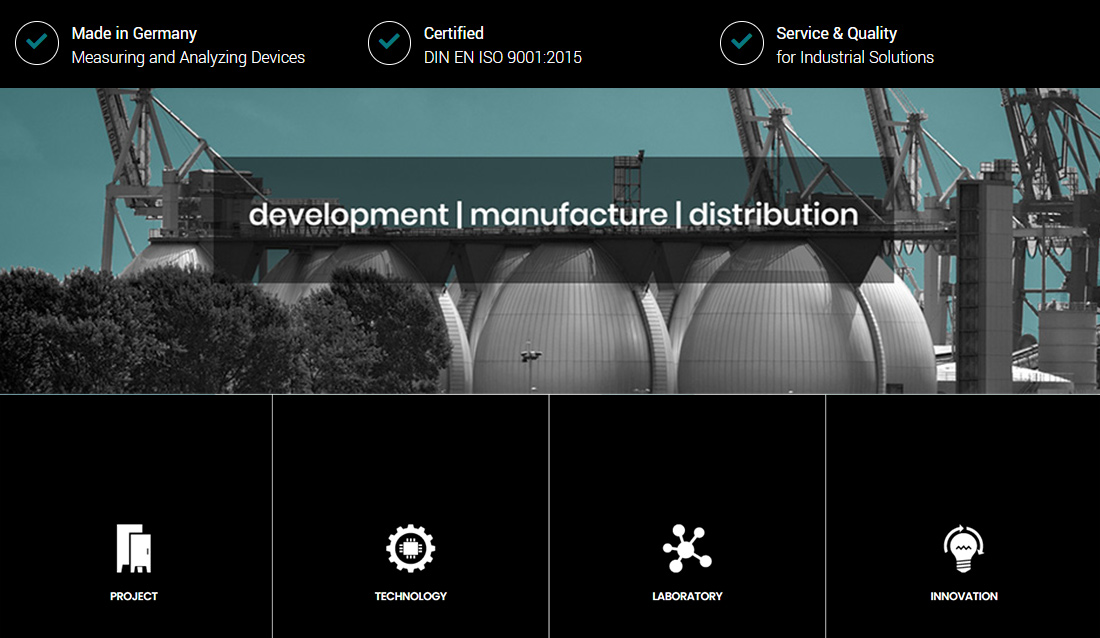This screenshot has width=1100, height=638.
Task: Click the Service & Quality heading
Action: [836, 33]
